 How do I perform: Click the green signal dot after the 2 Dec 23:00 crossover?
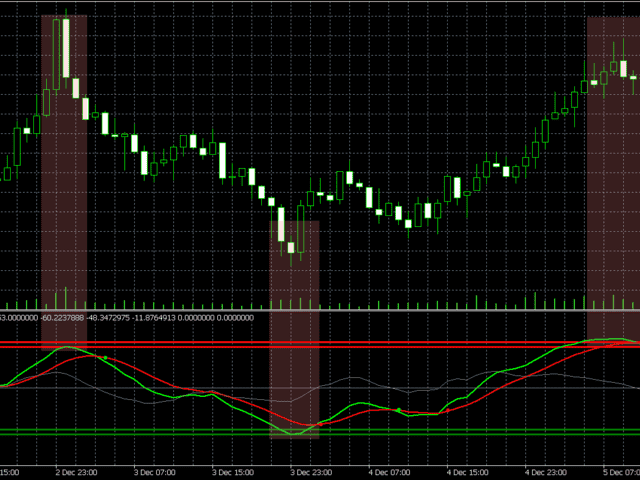pos(106,358)
